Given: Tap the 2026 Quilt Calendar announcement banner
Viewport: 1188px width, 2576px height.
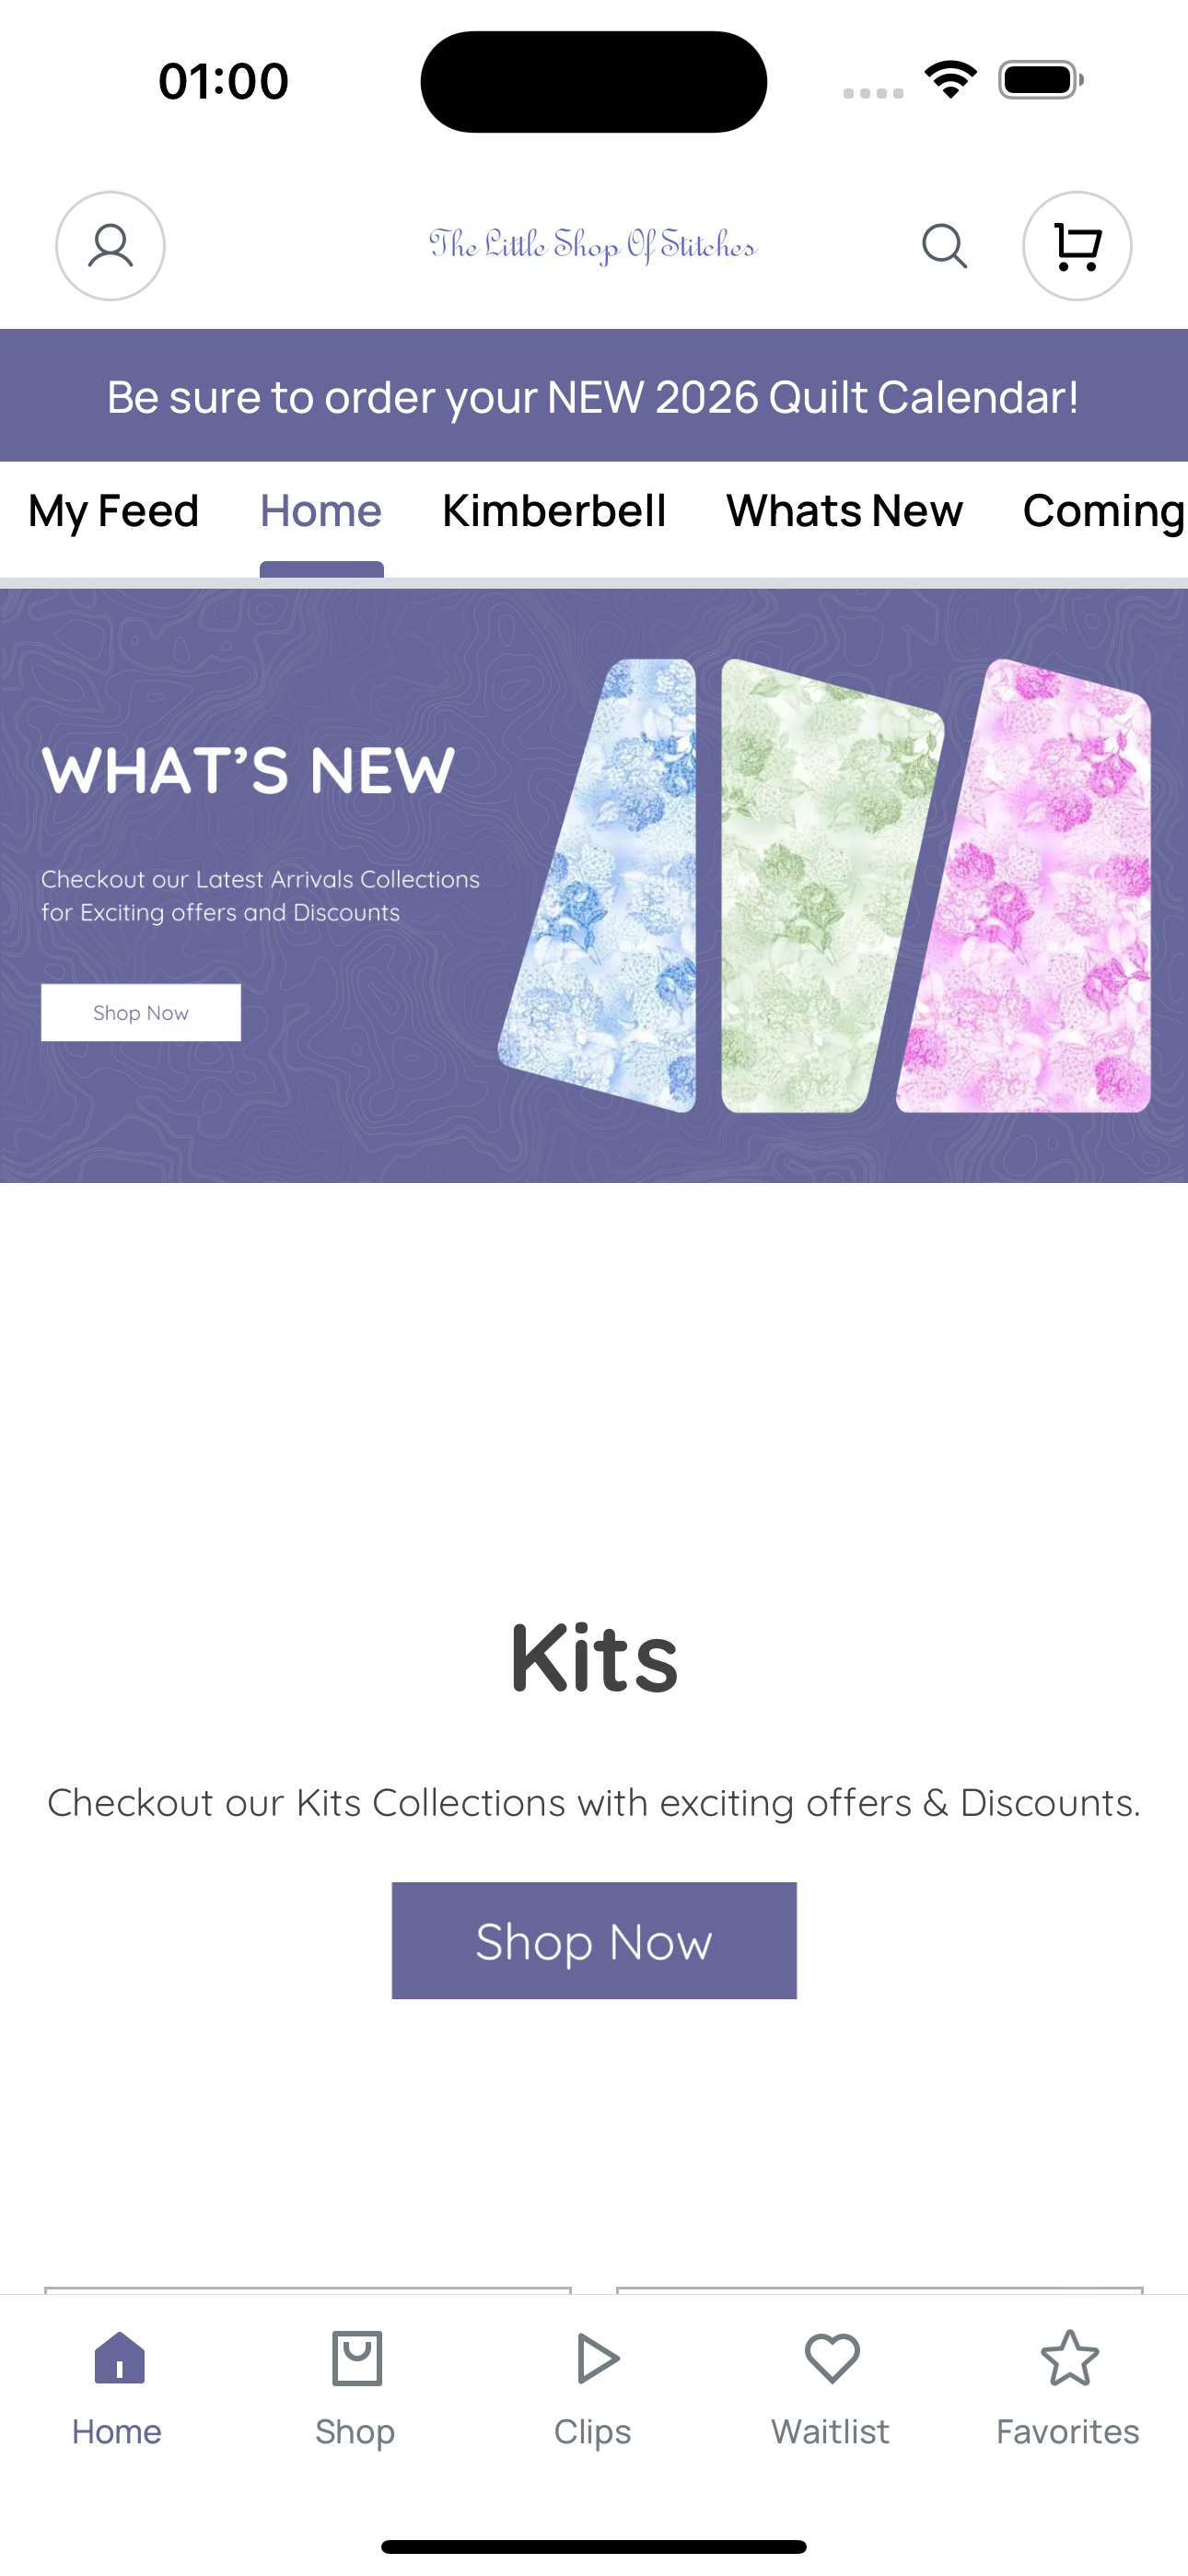Looking at the screenshot, I should tap(594, 396).
